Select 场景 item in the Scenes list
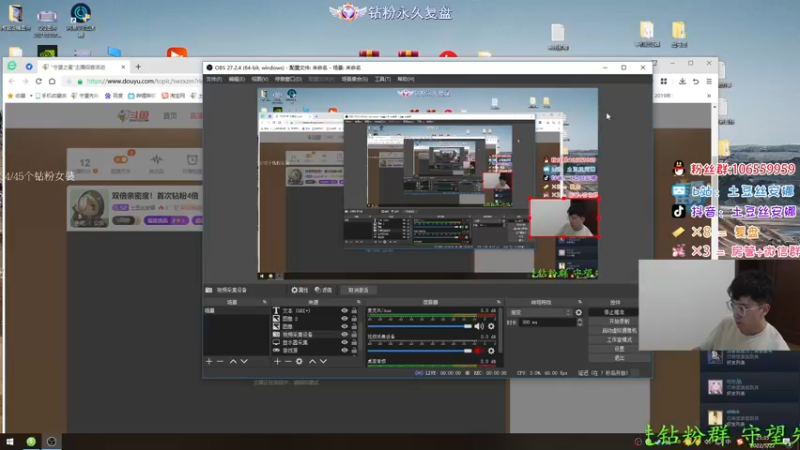This screenshot has height=450, width=800. click(236, 310)
